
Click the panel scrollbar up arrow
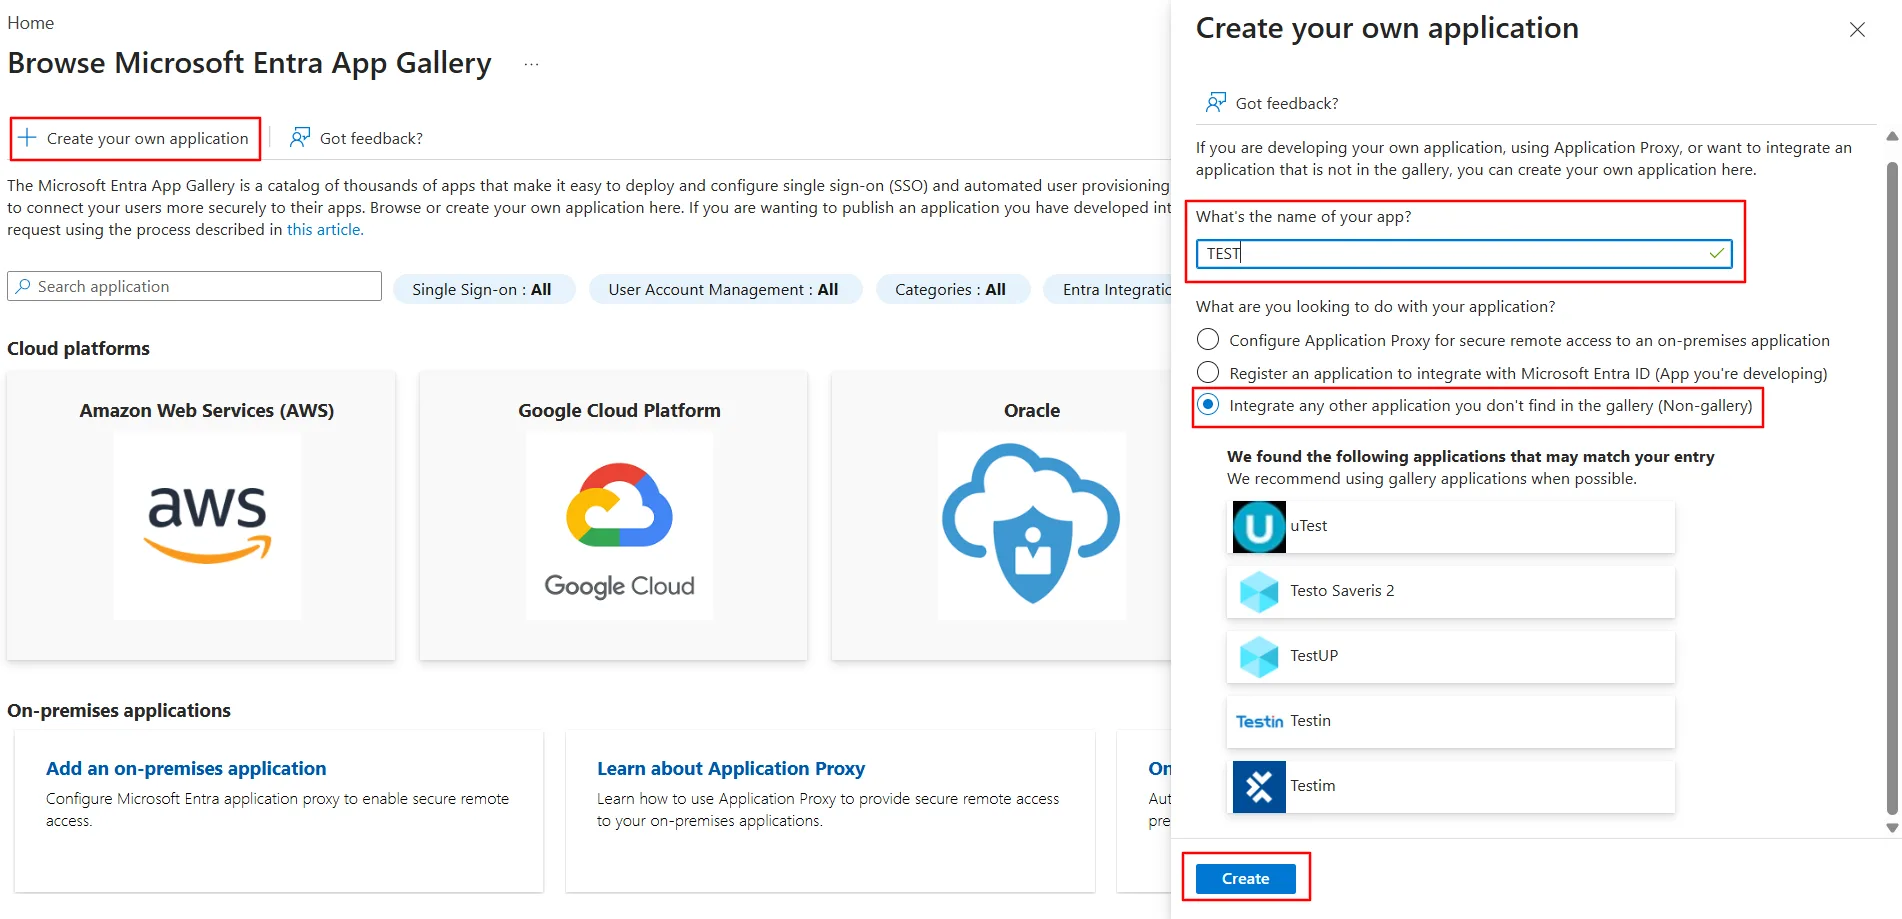(x=1892, y=136)
